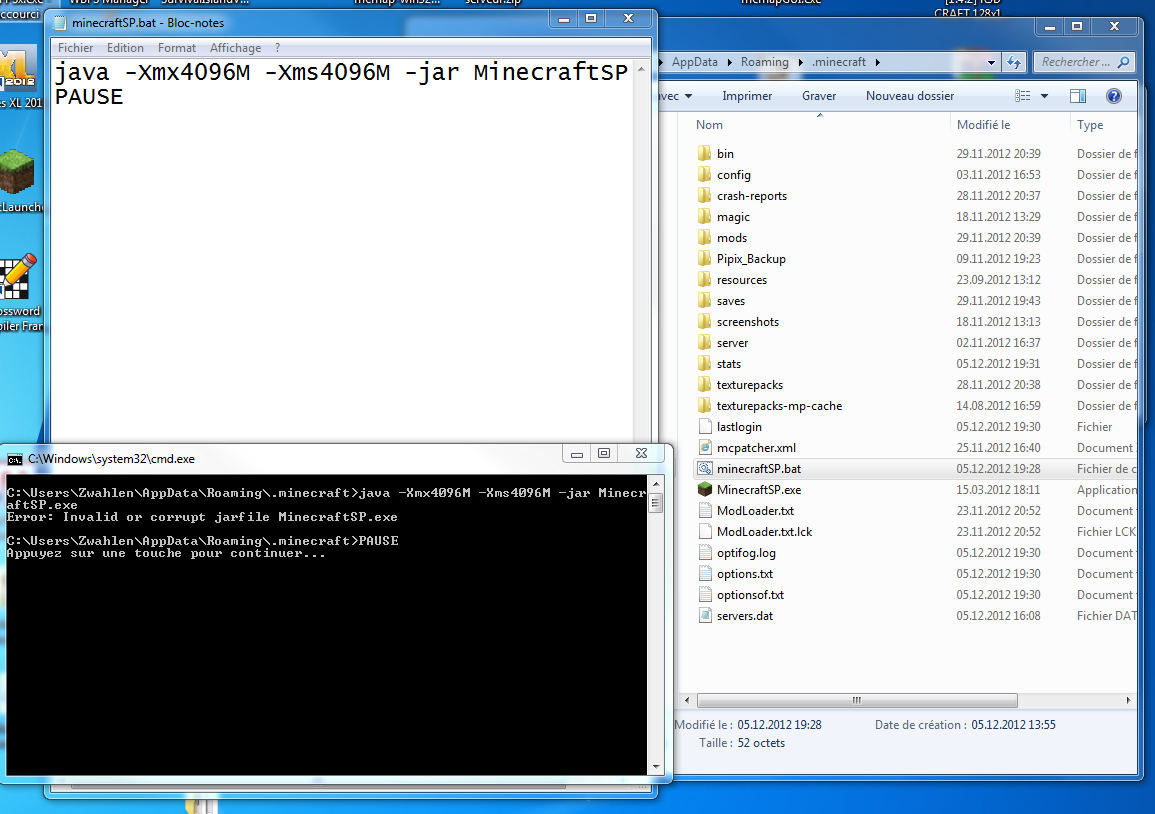Select the screenshots folder icon
1155x814 pixels.
(x=704, y=321)
